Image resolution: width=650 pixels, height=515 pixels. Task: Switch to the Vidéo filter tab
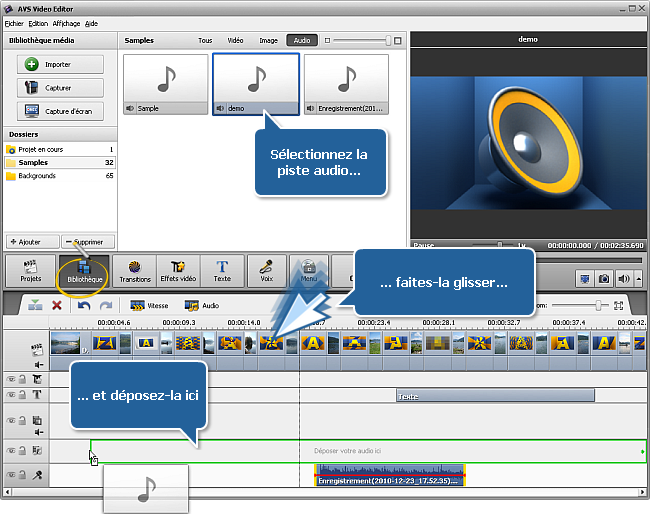235,41
